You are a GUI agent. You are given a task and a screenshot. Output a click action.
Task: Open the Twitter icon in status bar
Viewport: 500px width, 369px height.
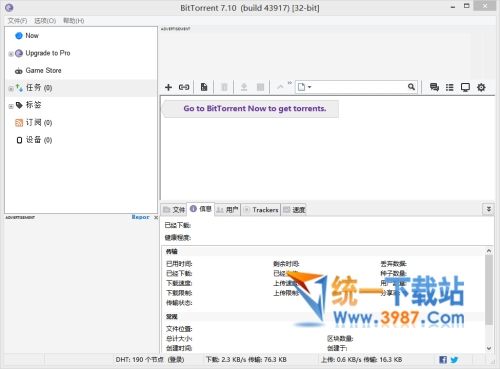pyautogui.click(x=454, y=360)
